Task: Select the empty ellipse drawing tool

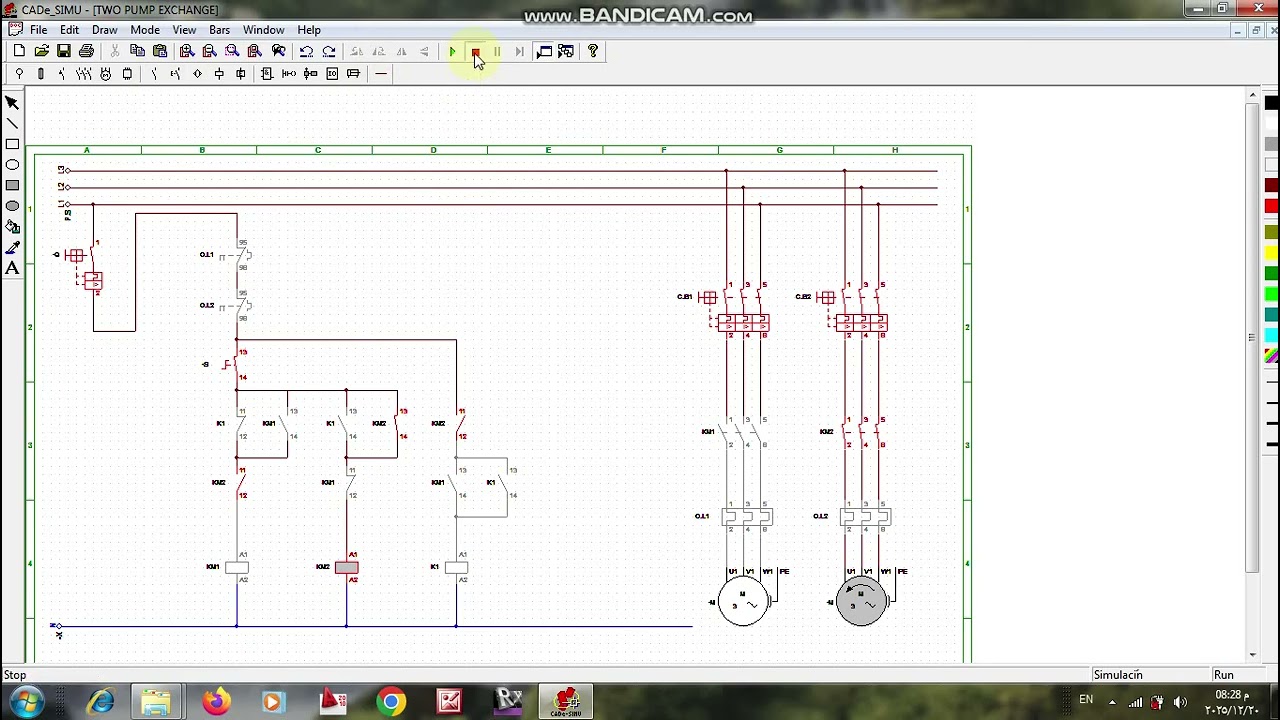Action: coord(12,165)
